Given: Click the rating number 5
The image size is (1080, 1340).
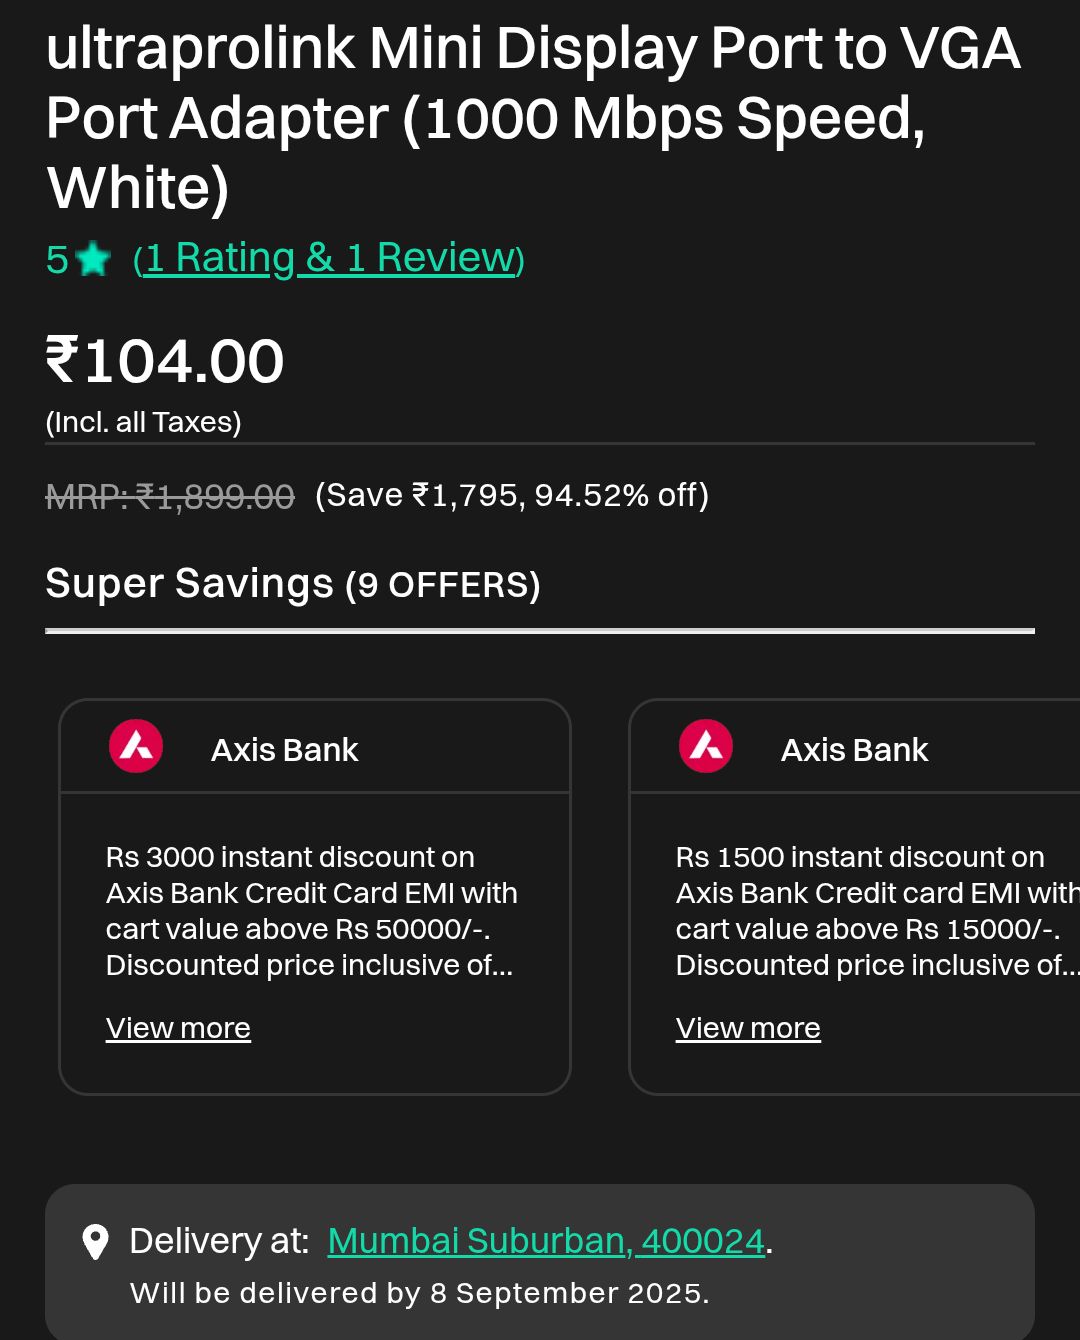Looking at the screenshot, I should (x=57, y=260).
